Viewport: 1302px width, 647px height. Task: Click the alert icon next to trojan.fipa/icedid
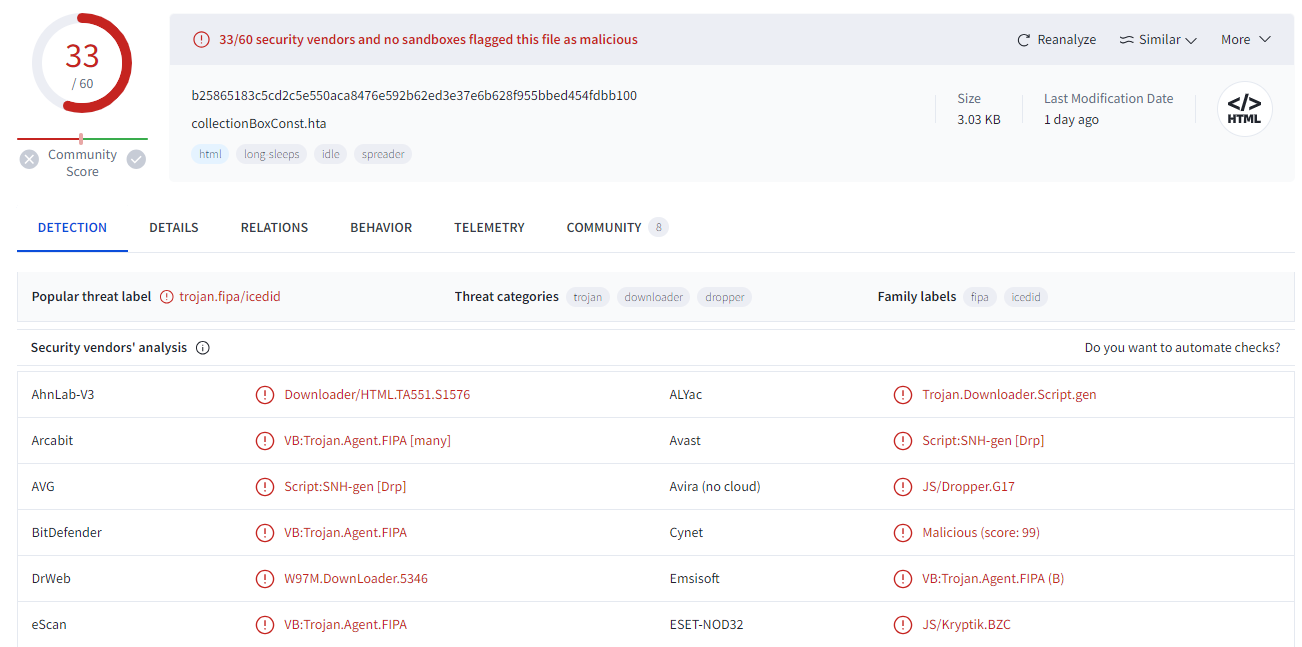coord(167,297)
